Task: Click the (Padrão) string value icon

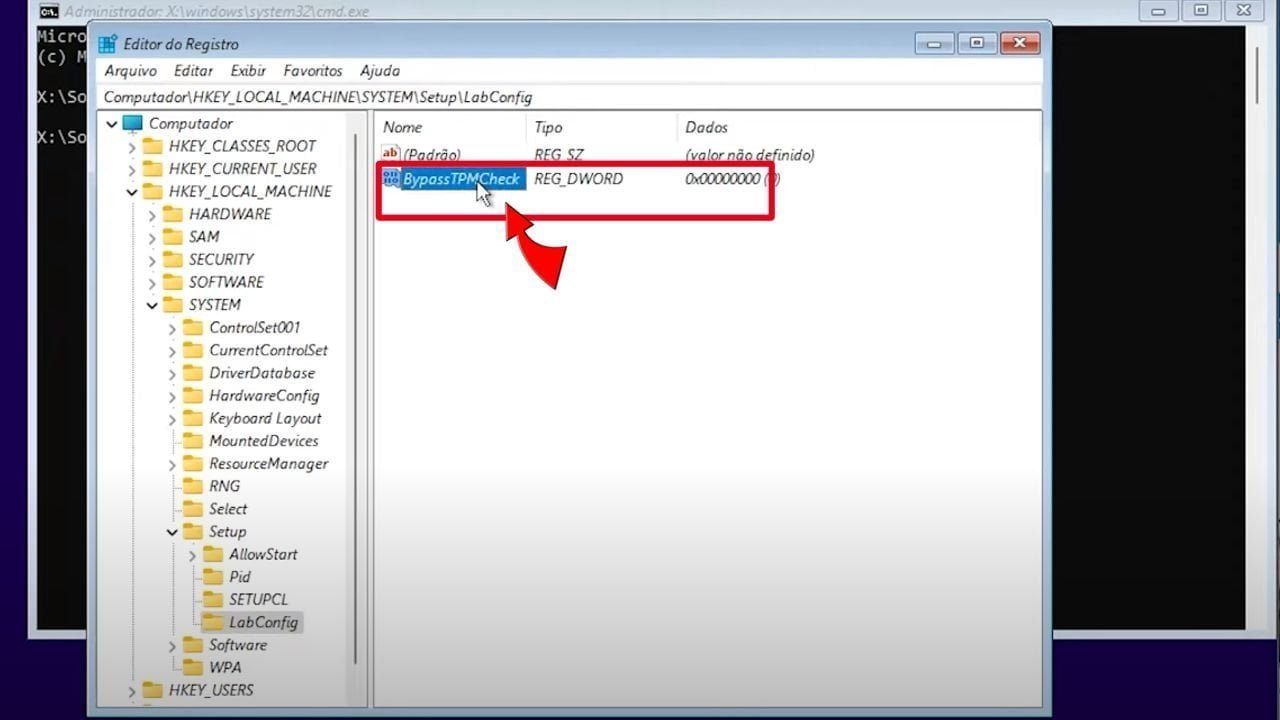Action: [x=390, y=155]
